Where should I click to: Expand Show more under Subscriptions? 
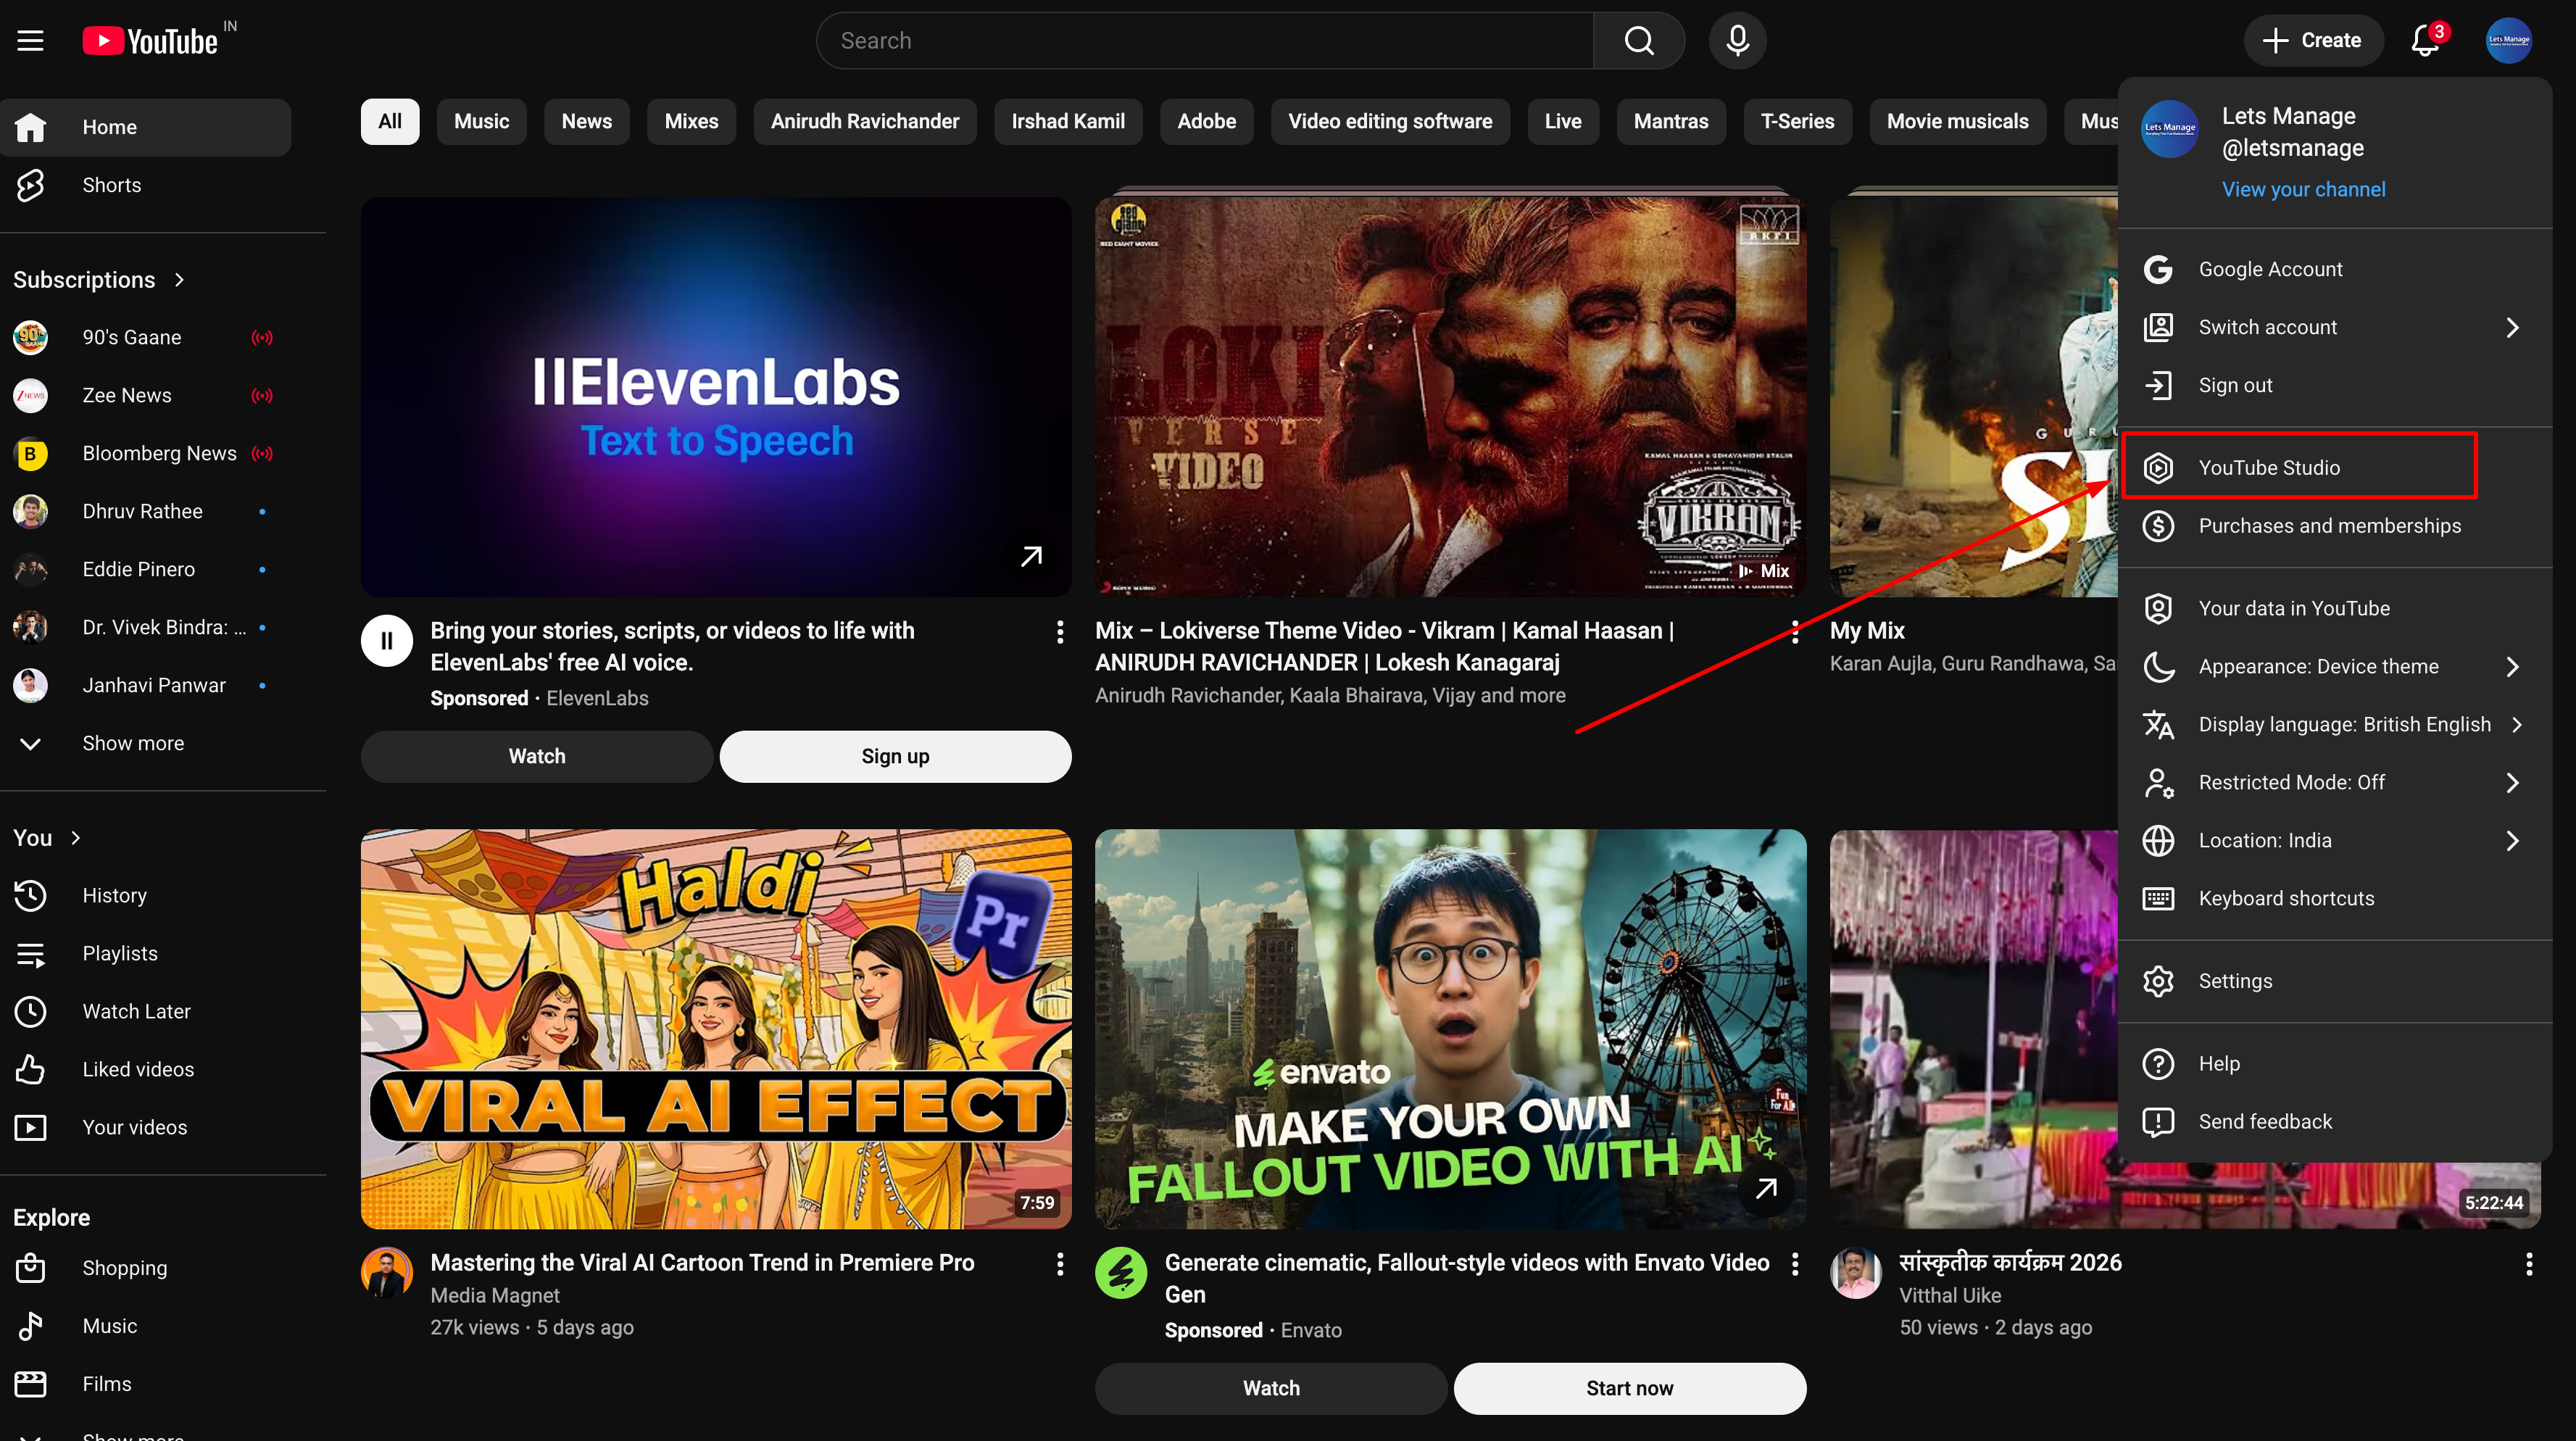pyautogui.click(x=133, y=743)
